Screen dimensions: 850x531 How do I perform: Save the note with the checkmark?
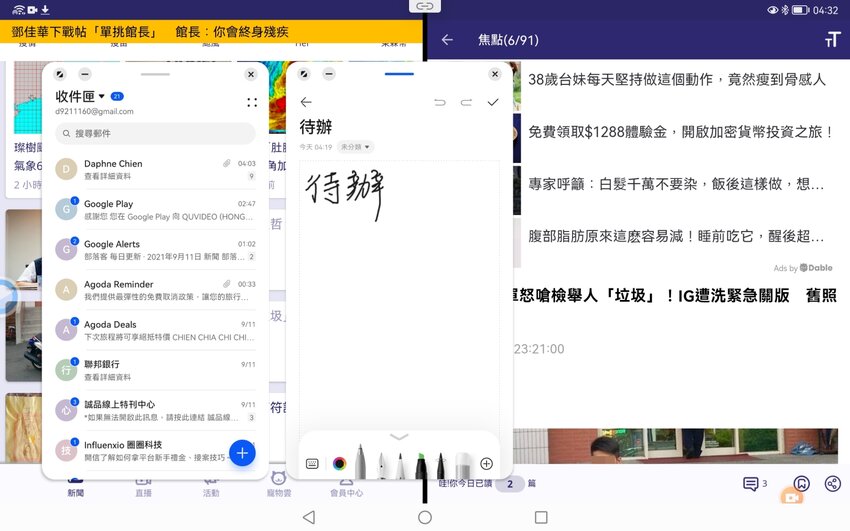coord(493,102)
